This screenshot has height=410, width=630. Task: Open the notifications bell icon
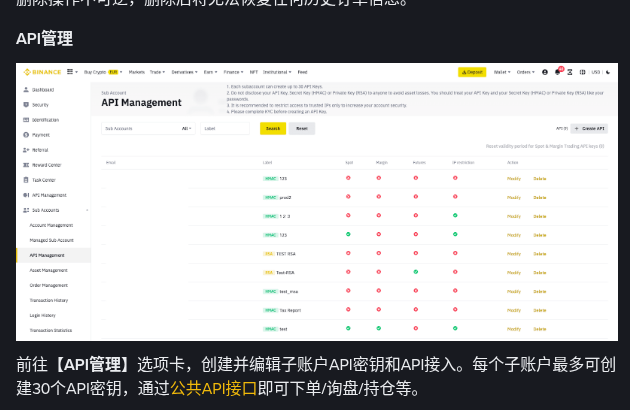tap(558, 72)
